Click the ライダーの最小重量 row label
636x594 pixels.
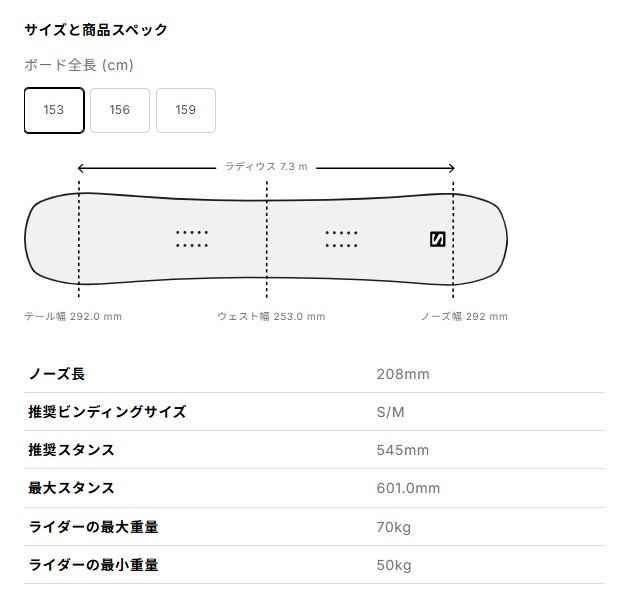click(x=93, y=565)
